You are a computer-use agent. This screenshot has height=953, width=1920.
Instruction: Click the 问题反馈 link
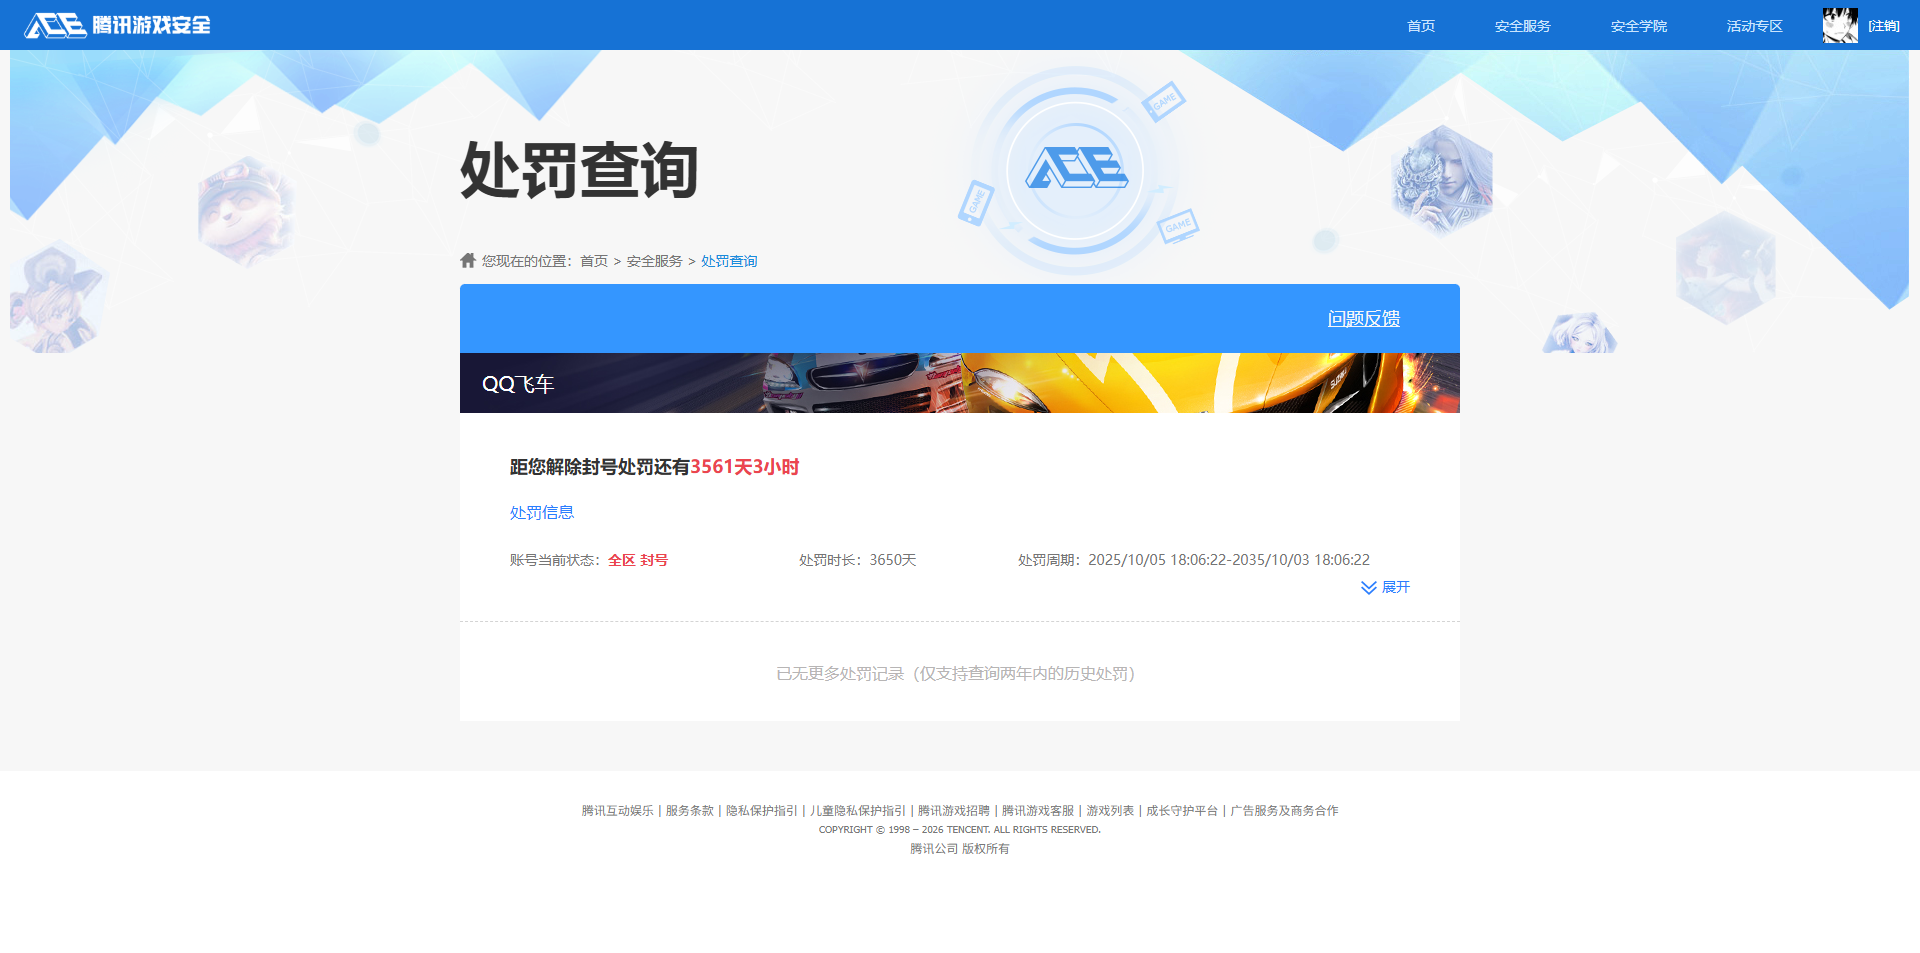click(1364, 318)
